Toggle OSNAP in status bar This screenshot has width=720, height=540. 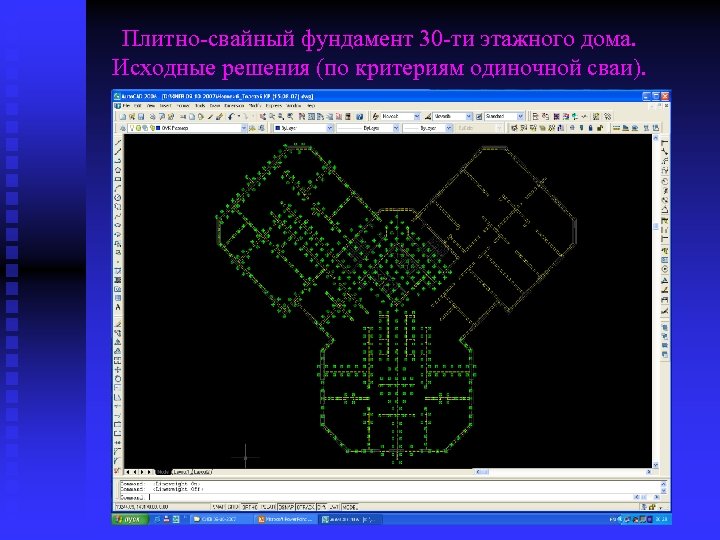[x=286, y=507]
